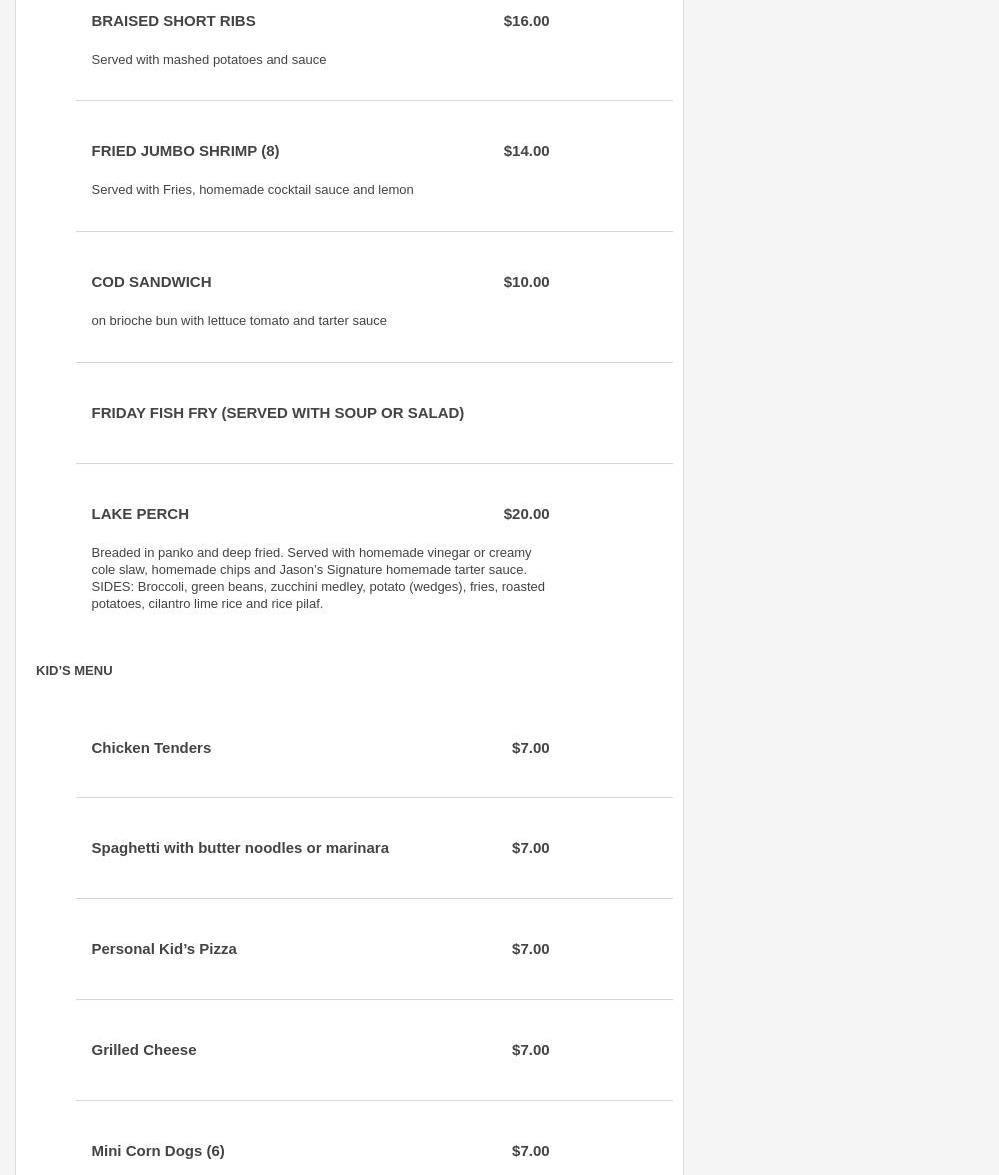
Task: Click the $20.00 Lake Perch price
Action: [x=526, y=514]
